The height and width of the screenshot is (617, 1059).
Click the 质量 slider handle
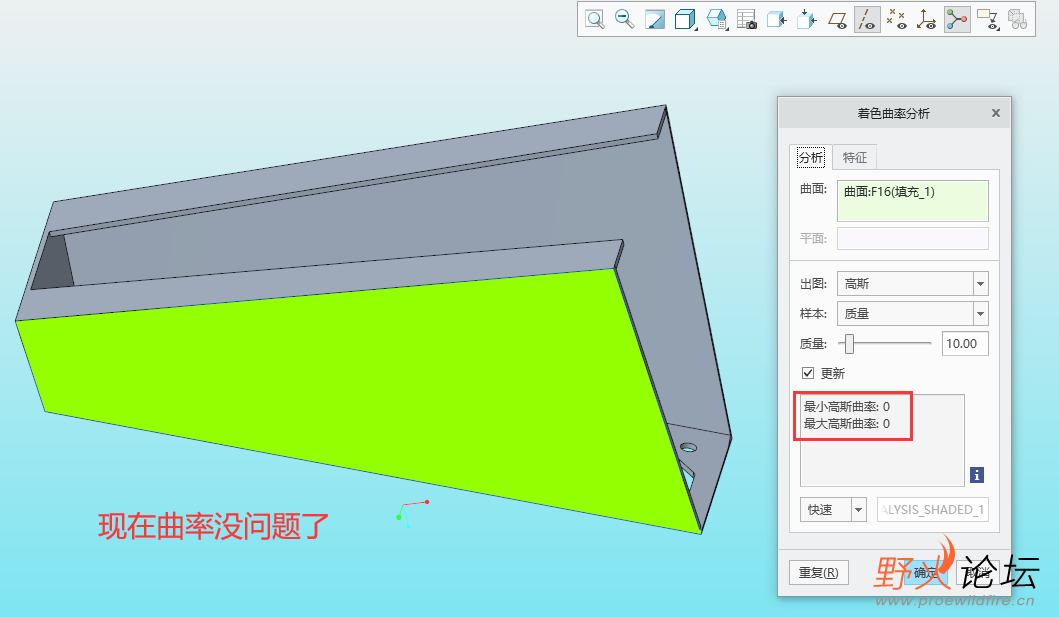tap(850, 344)
